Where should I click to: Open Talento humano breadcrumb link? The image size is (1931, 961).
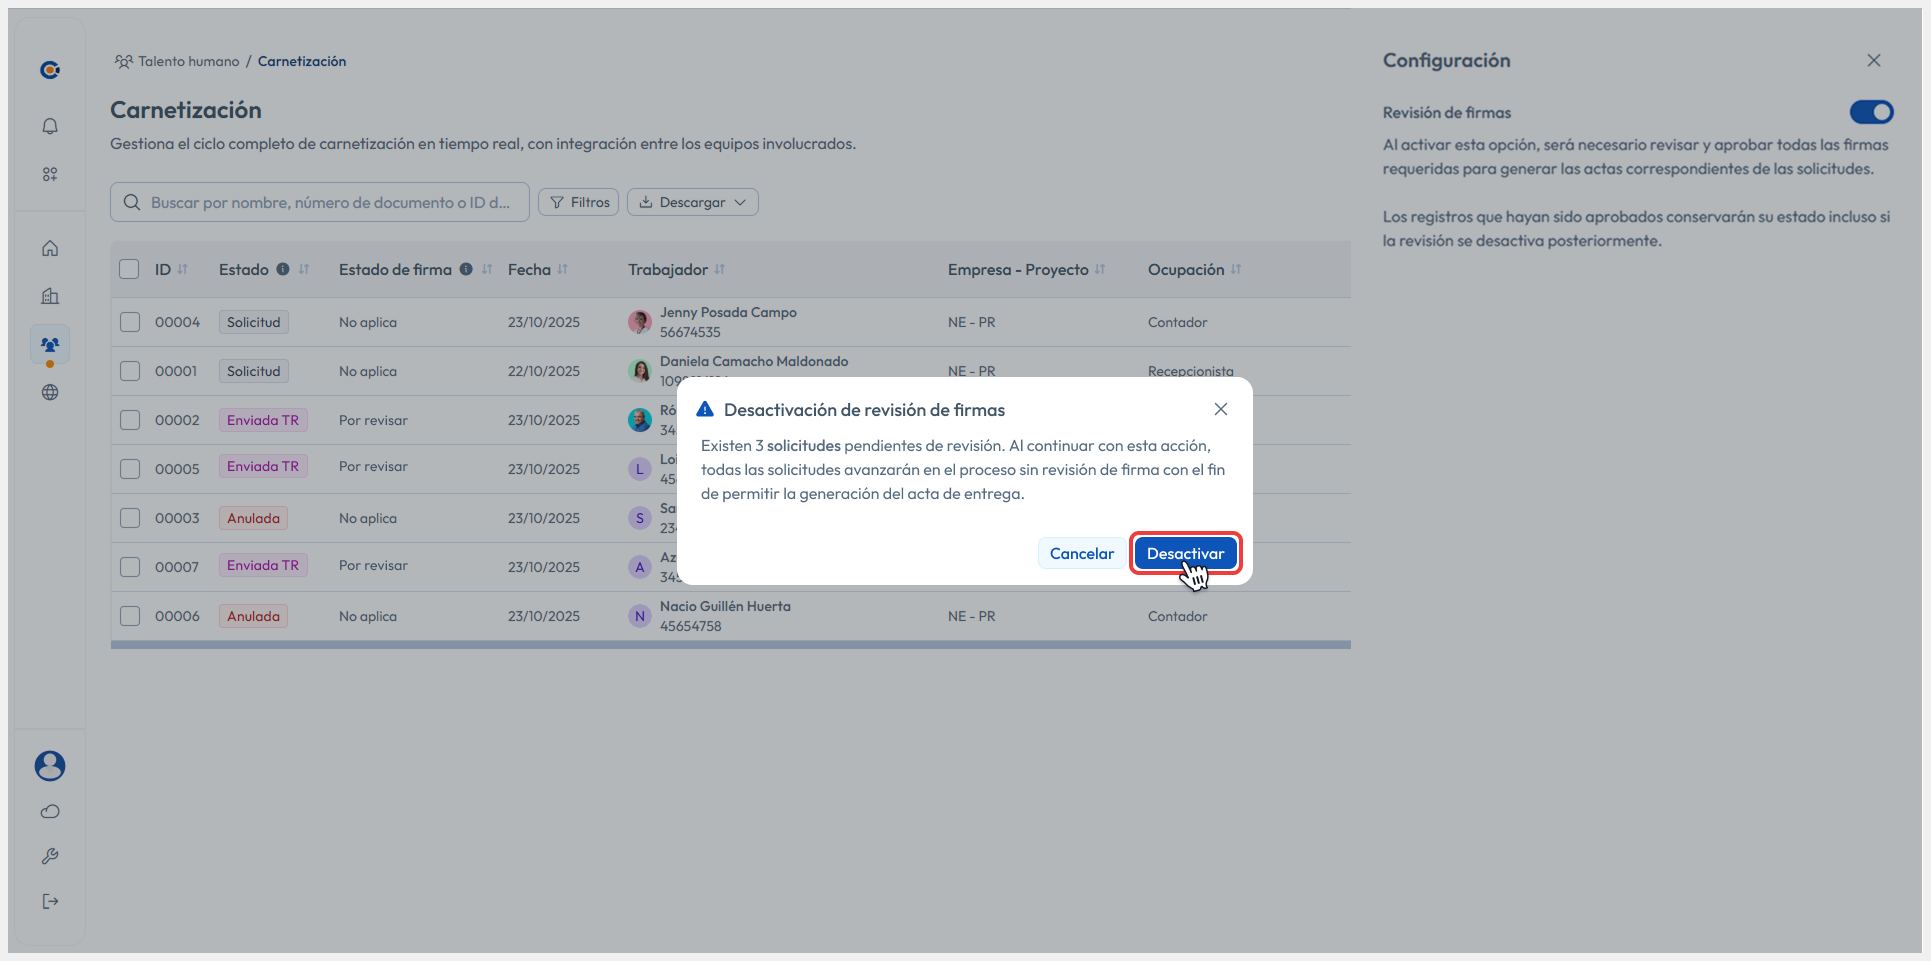pos(188,61)
